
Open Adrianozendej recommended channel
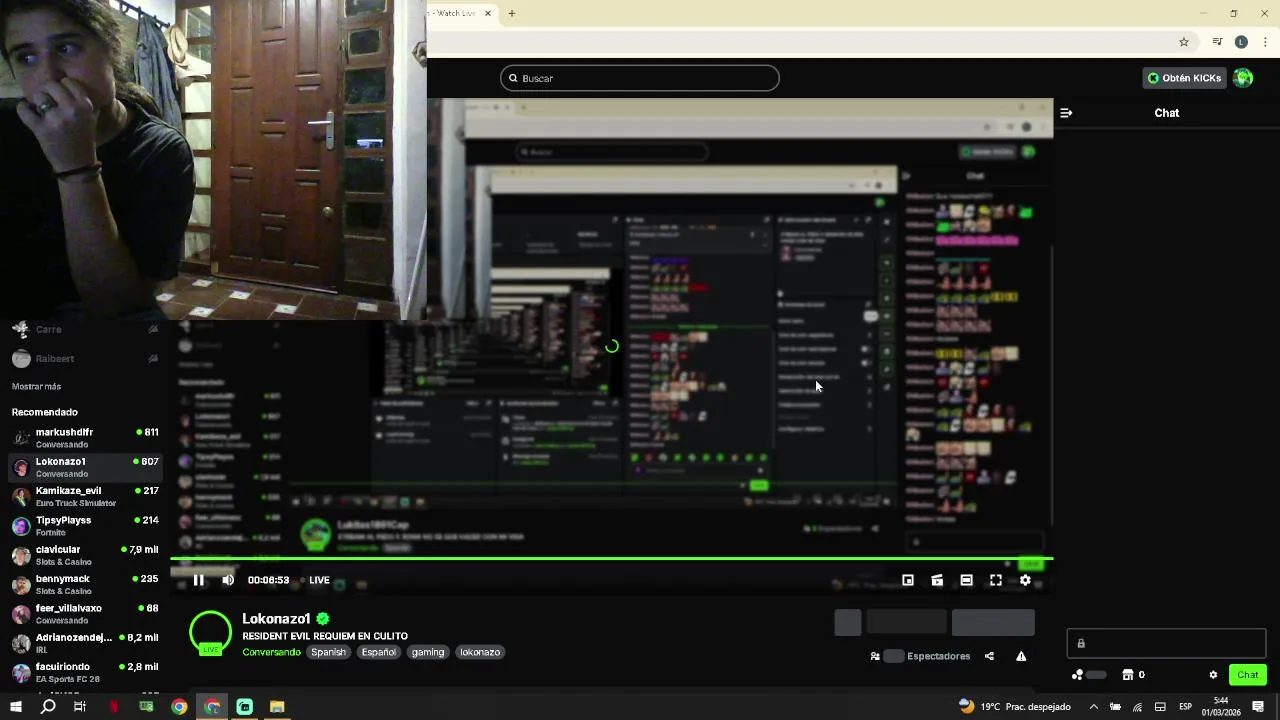coord(85,643)
